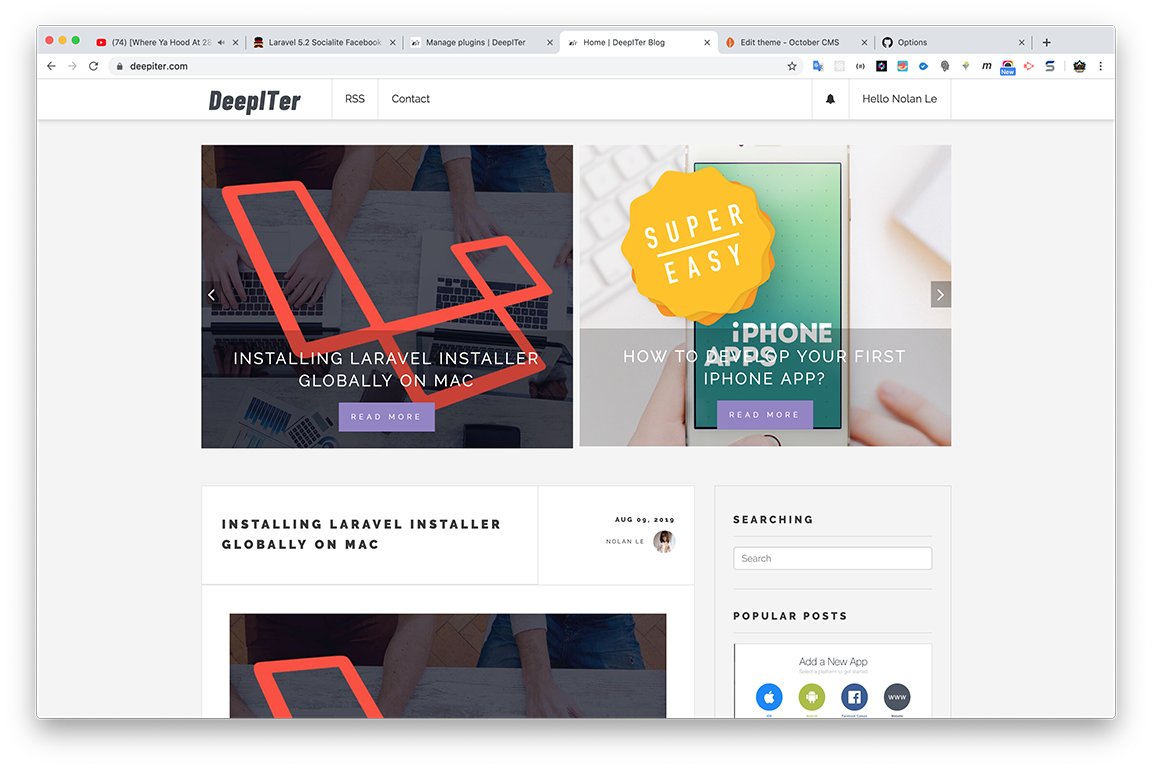Screen dimensions: 1152x768
Task: Open the black square circular-logo extension
Action: pyautogui.click(x=882, y=66)
